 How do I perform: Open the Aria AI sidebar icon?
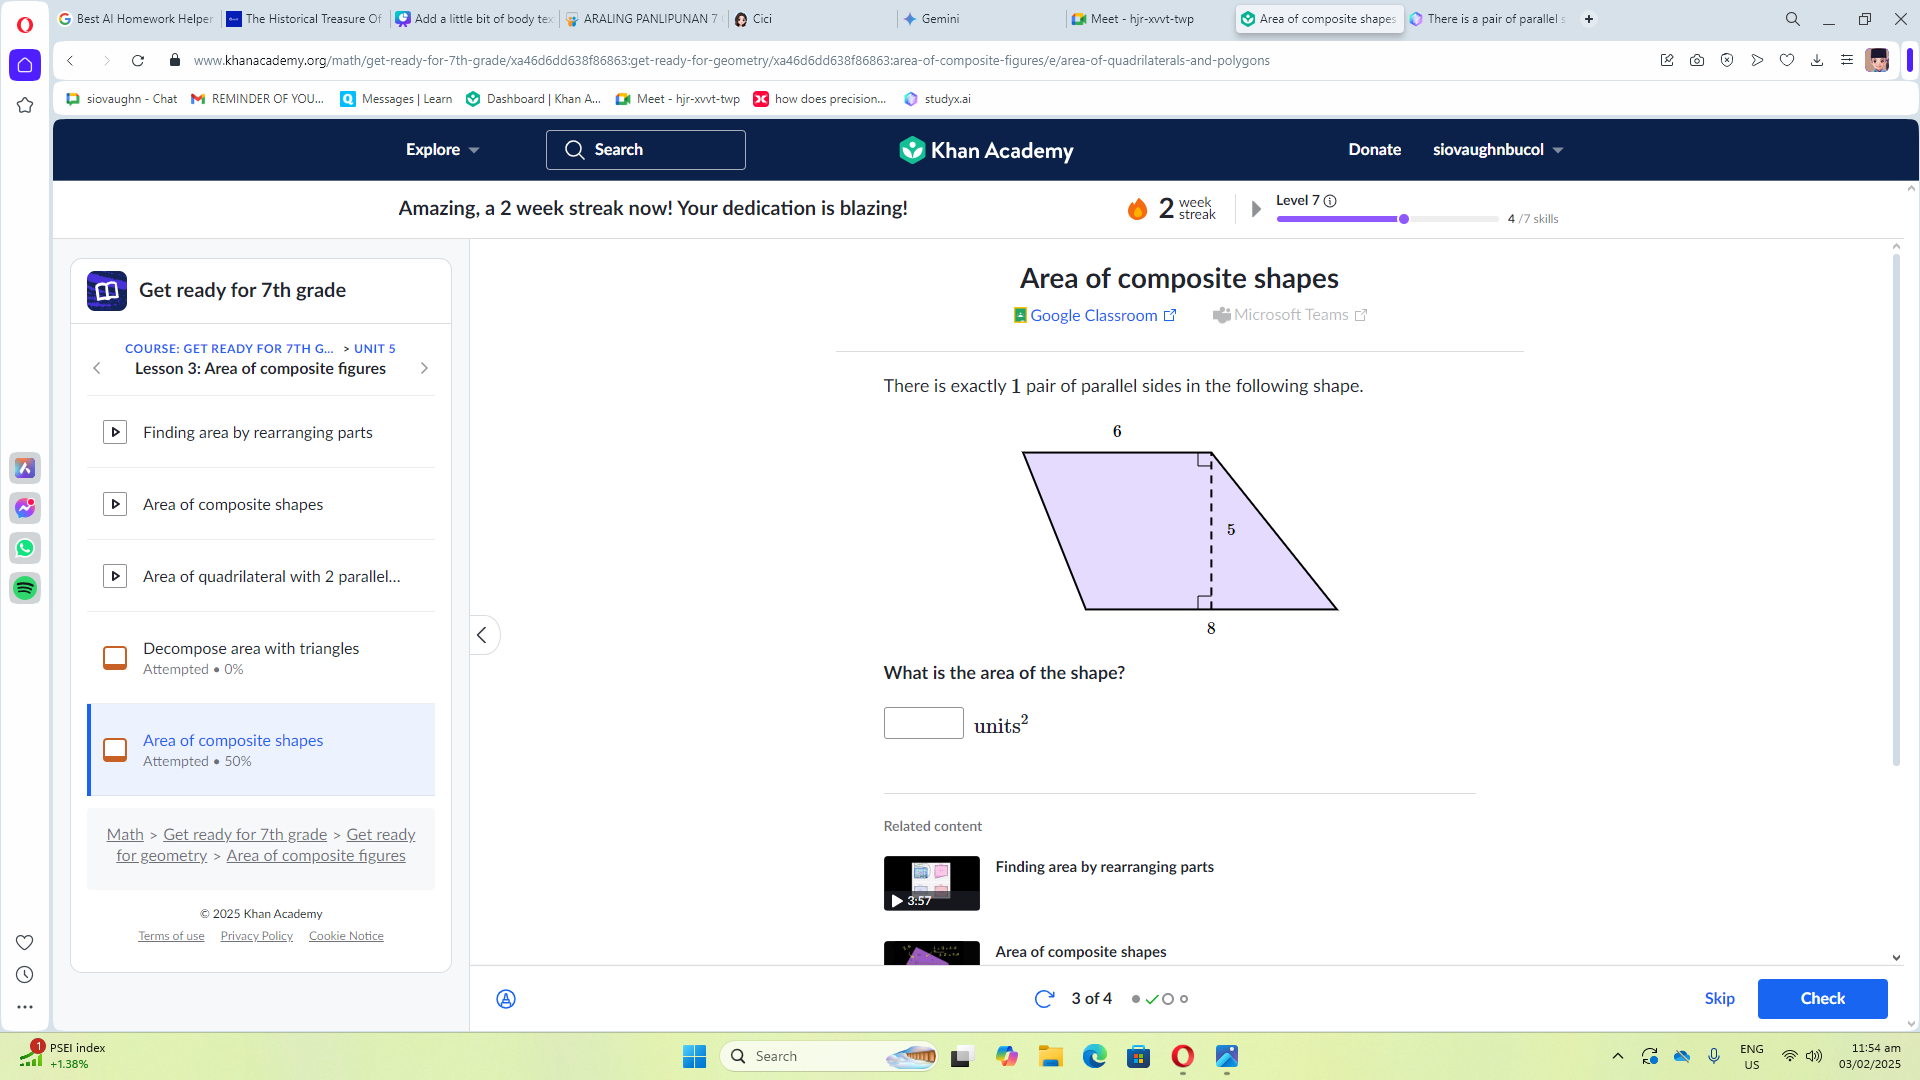click(25, 468)
